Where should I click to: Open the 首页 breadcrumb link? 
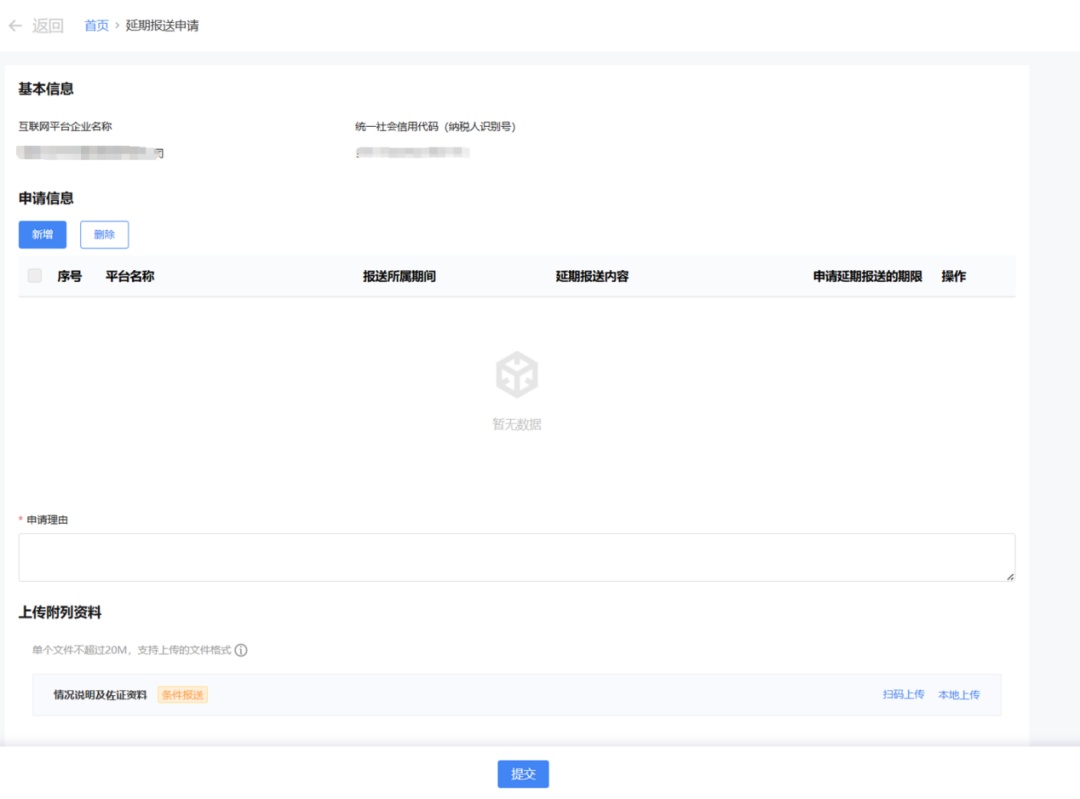pyautogui.click(x=96, y=26)
